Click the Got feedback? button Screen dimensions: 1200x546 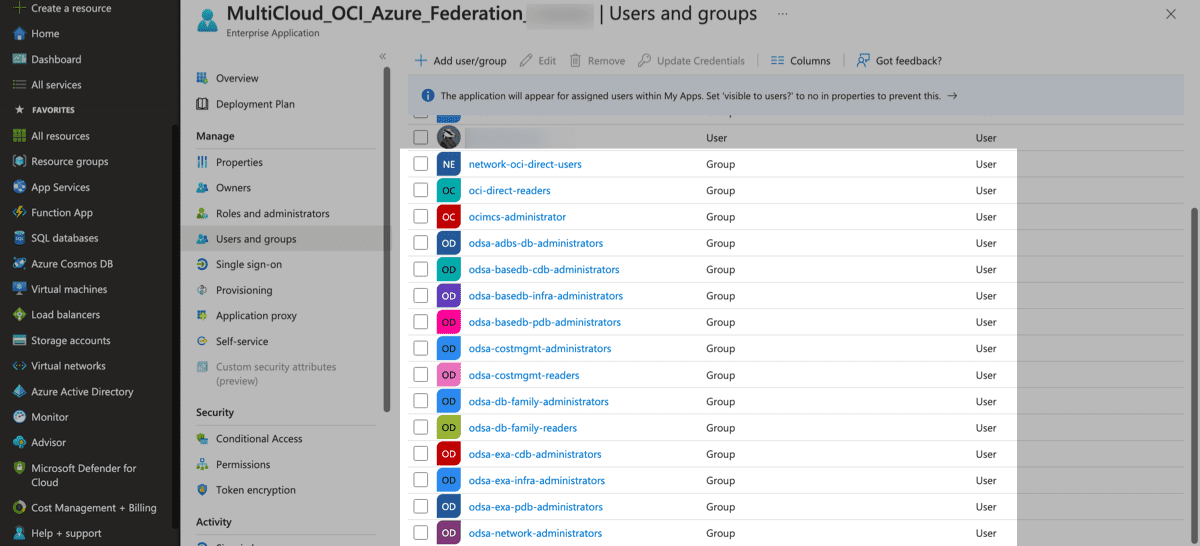coord(899,61)
